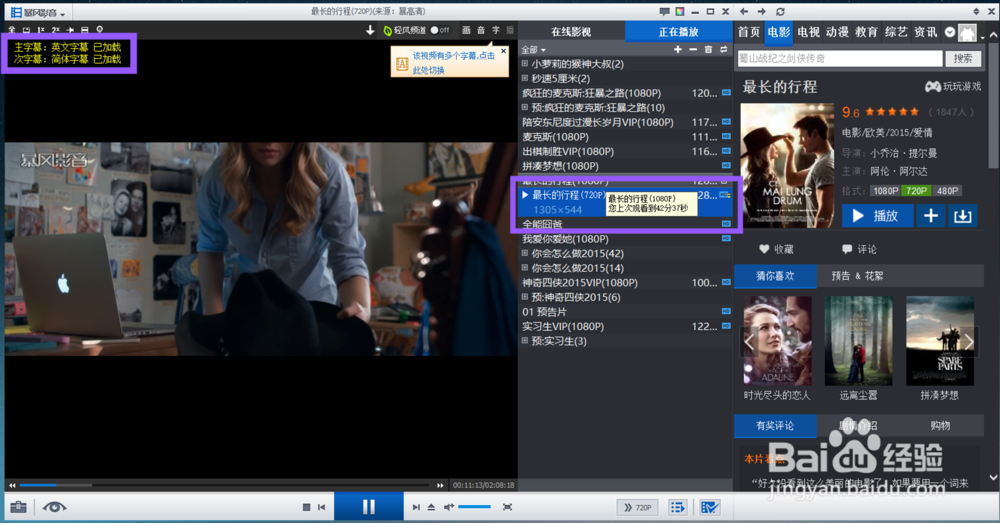The image size is (1000, 523).
Task: Select 麦克斯(1080P) in the playlist
Action: coord(626,136)
